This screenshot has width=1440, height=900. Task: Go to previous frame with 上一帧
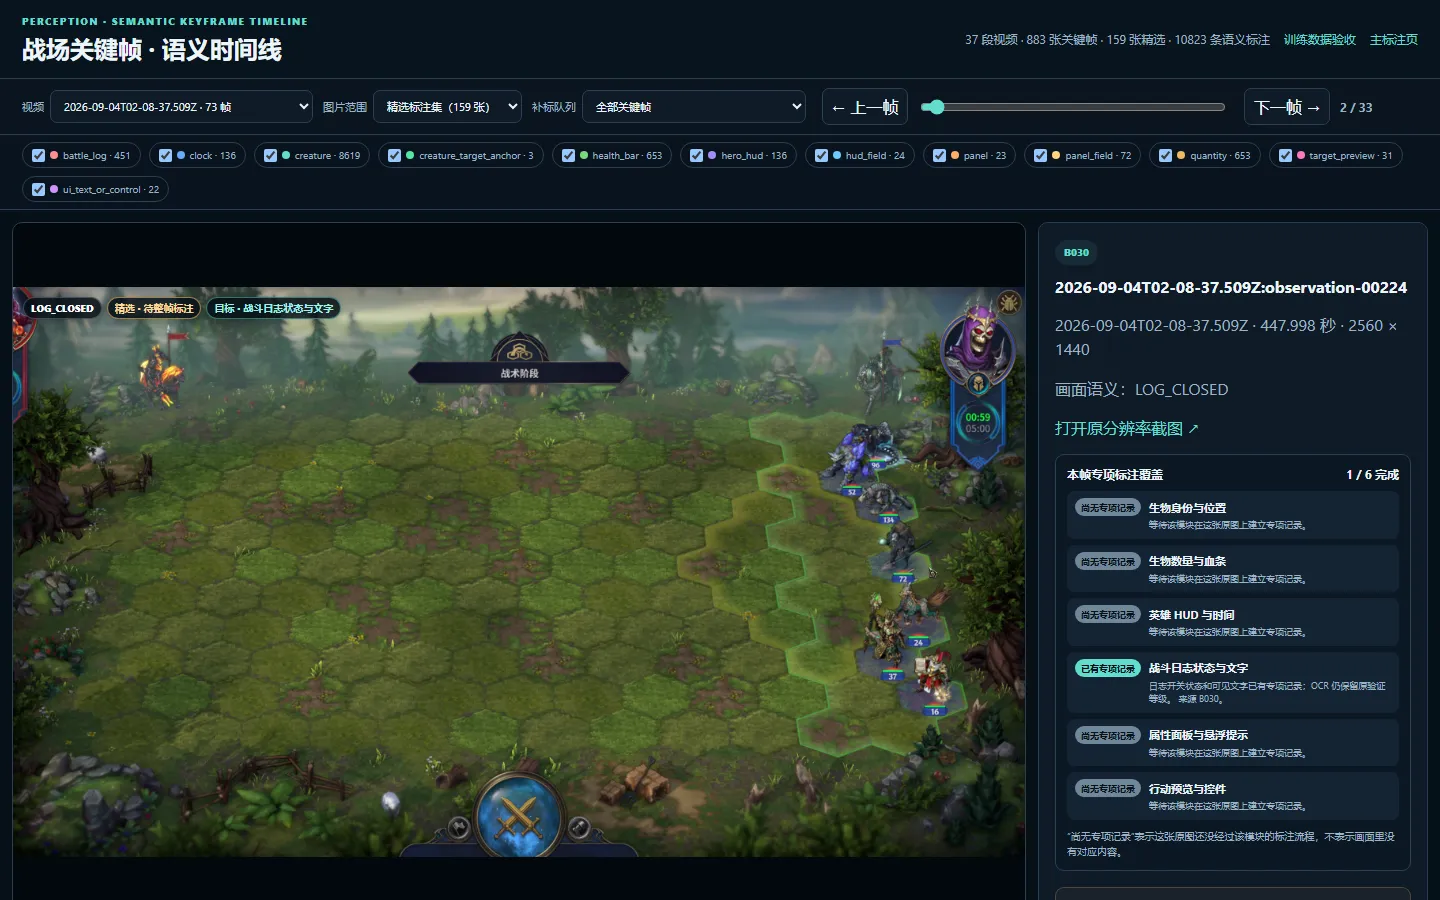tap(865, 107)
